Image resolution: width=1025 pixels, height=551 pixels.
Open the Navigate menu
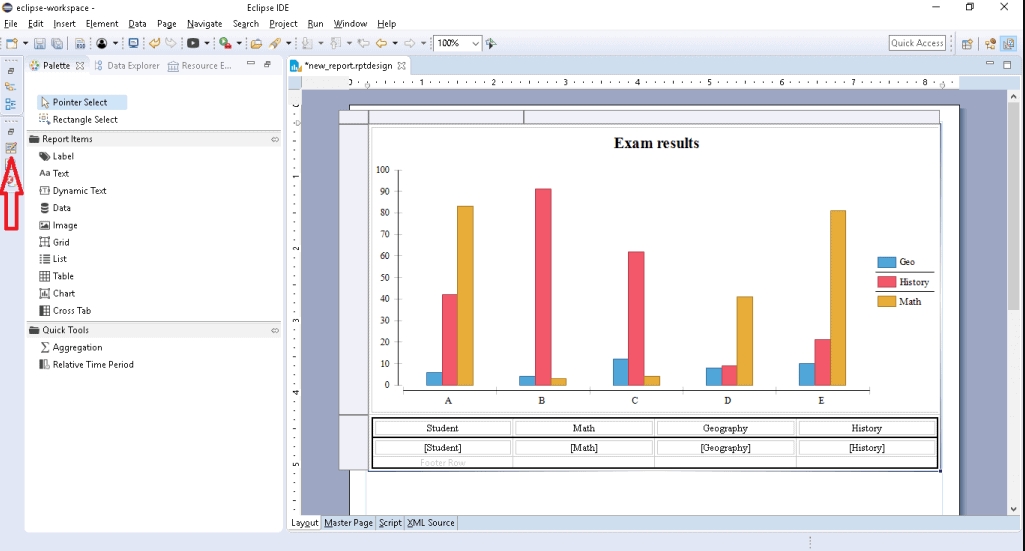click(204, 23)
